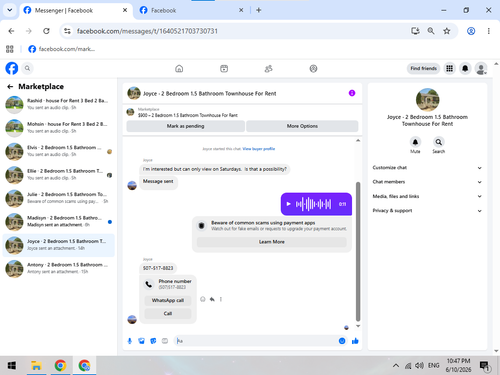Screen dimensions: 500x375
Task: Click the 507-517-8823 message
Action: (158, 268)
